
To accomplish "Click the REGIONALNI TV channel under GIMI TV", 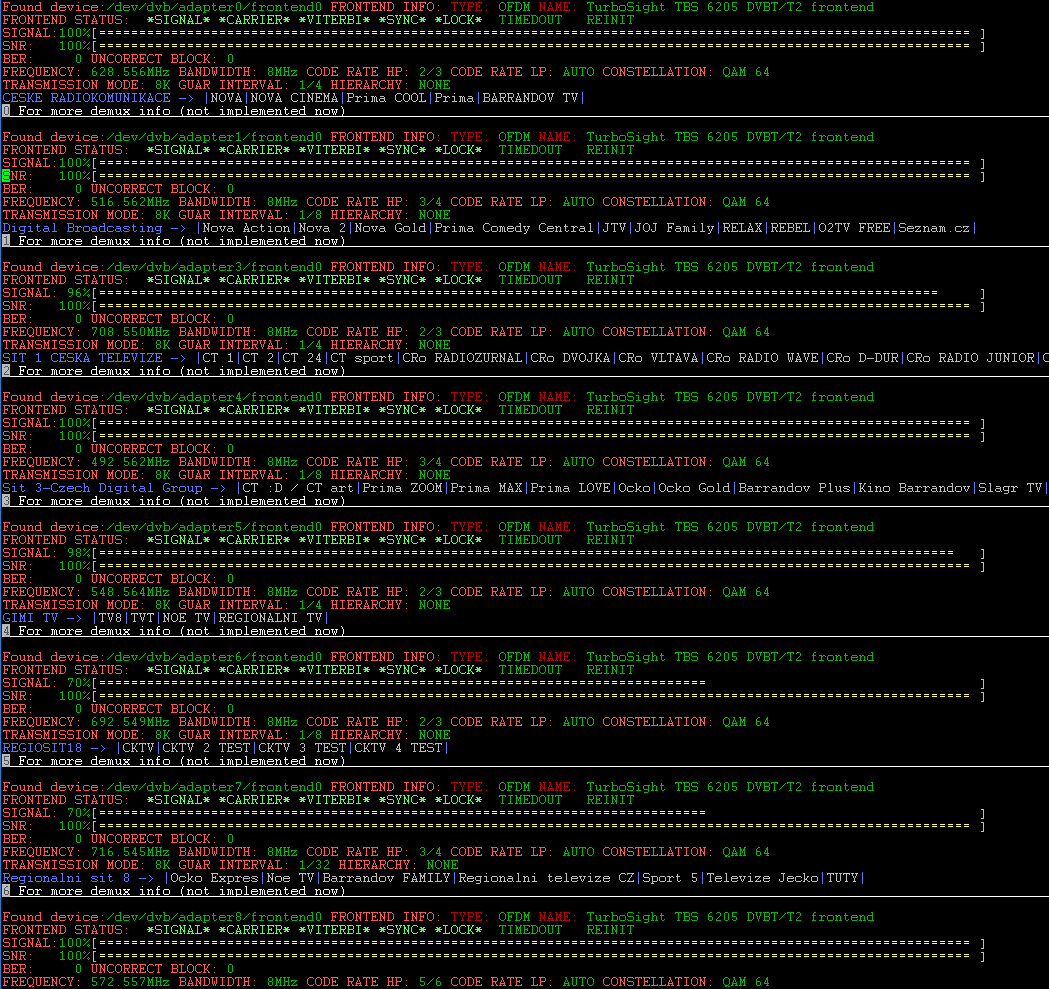I will 270,618.
